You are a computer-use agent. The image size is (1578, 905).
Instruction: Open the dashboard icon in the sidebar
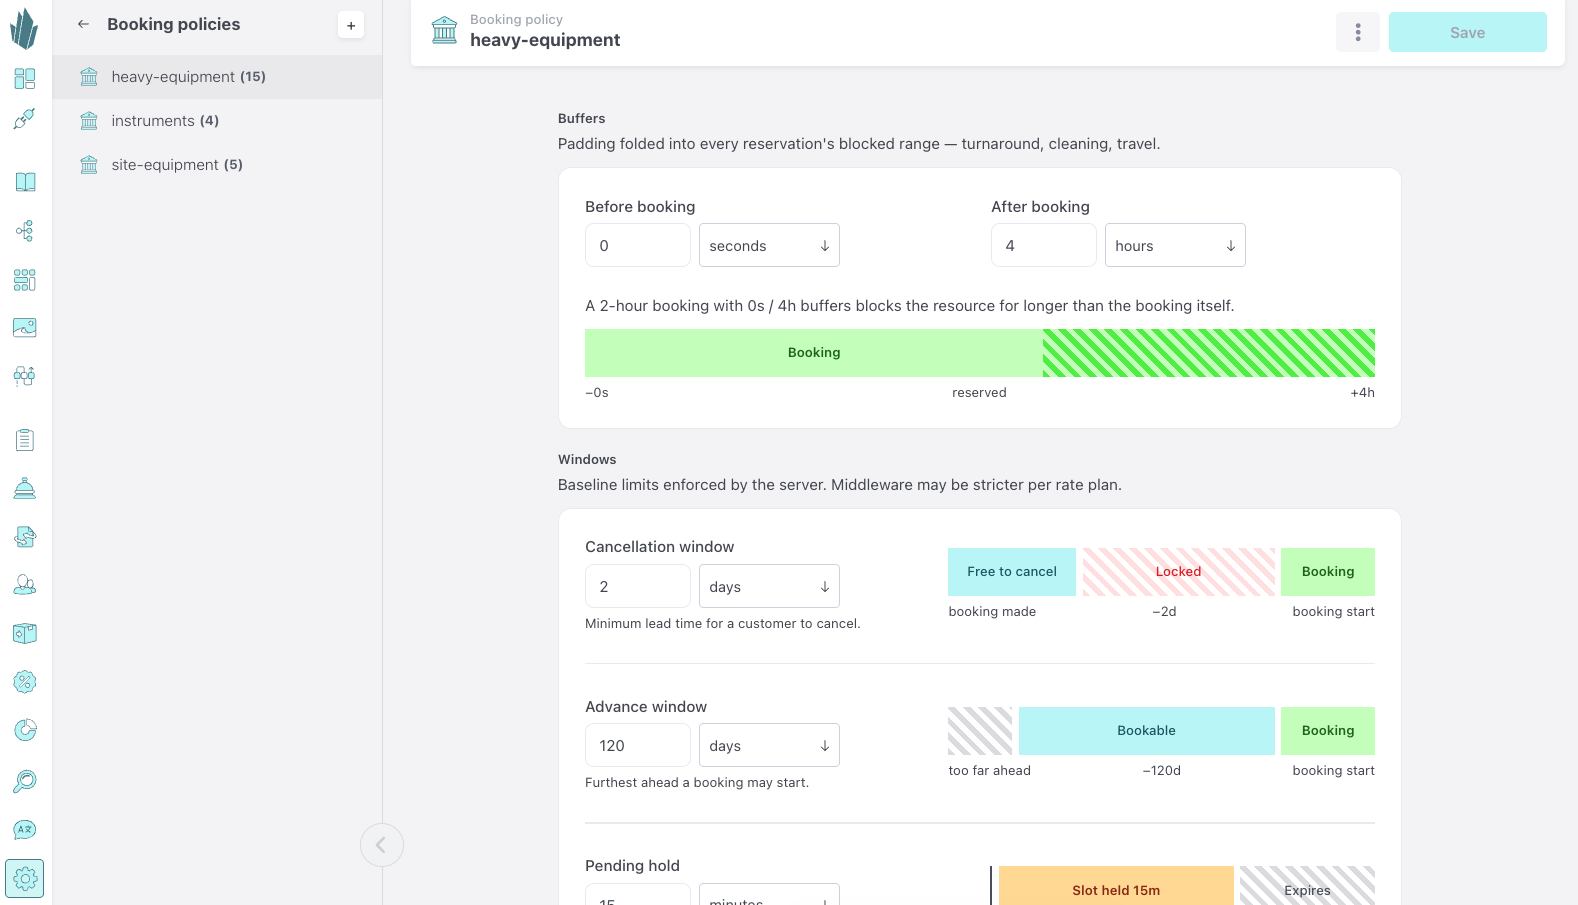pos(25,78)
